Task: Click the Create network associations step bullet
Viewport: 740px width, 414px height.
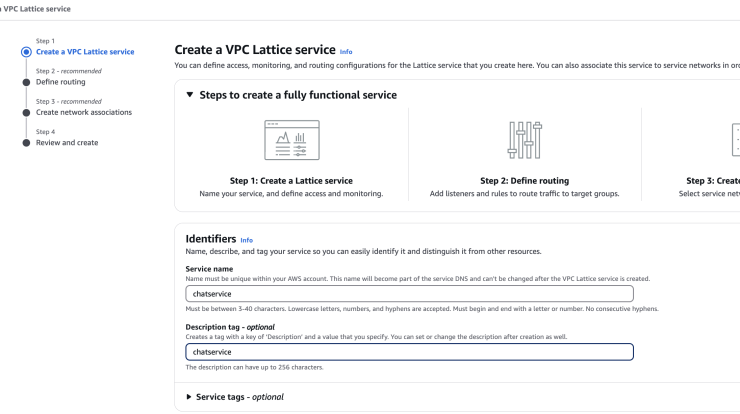Action: (x=26, y=112)
